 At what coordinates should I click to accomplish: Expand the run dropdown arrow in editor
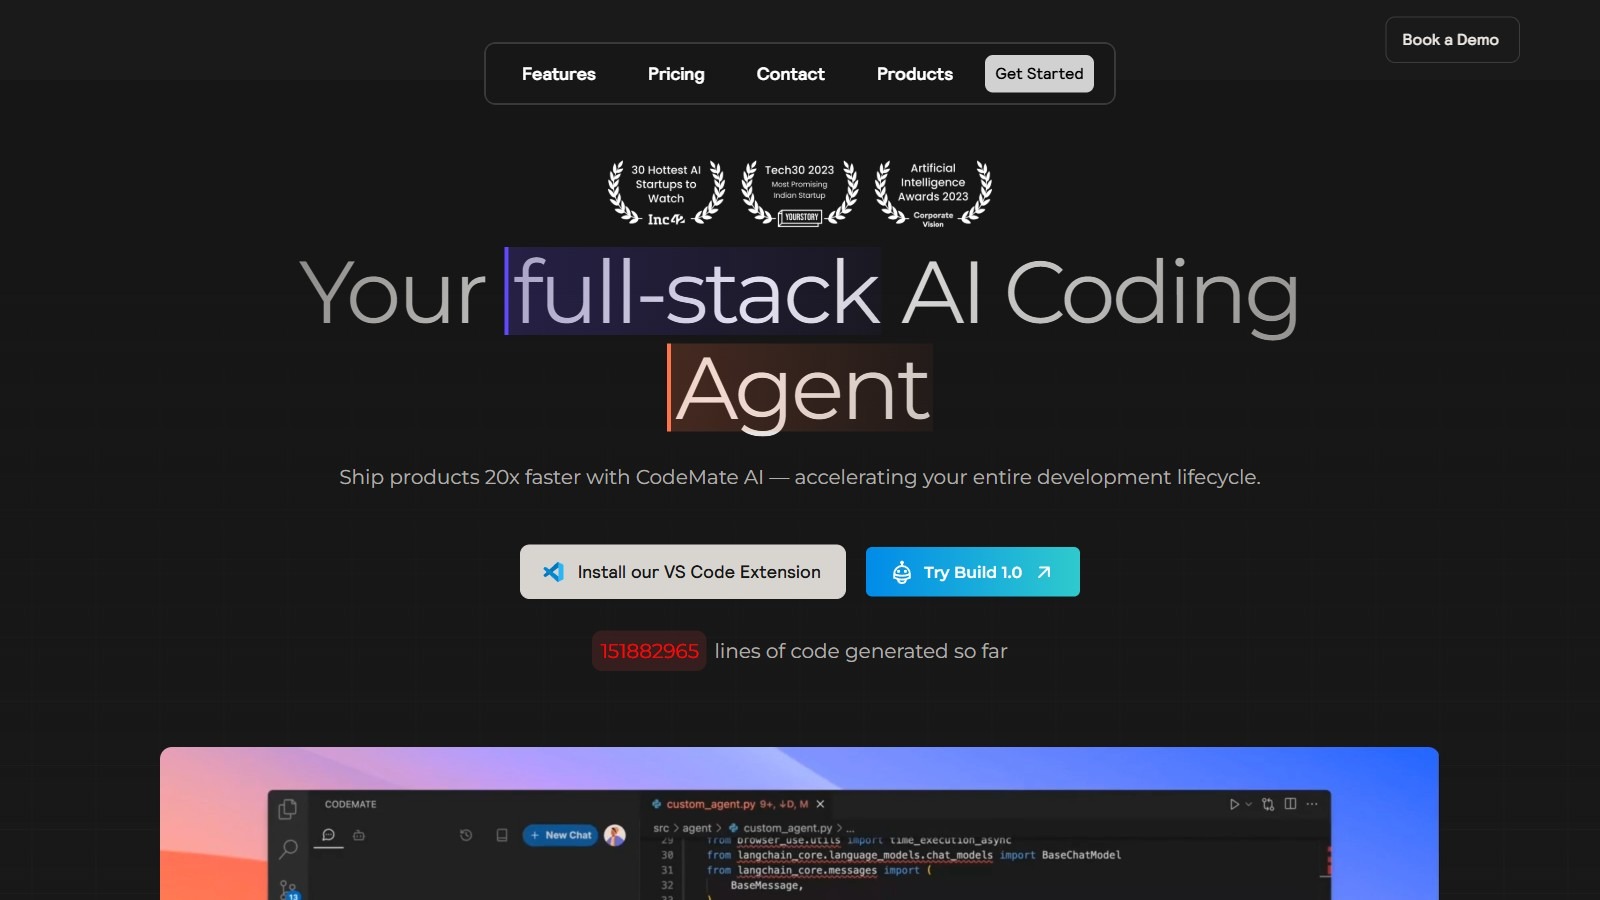[x=1248, y=804]
